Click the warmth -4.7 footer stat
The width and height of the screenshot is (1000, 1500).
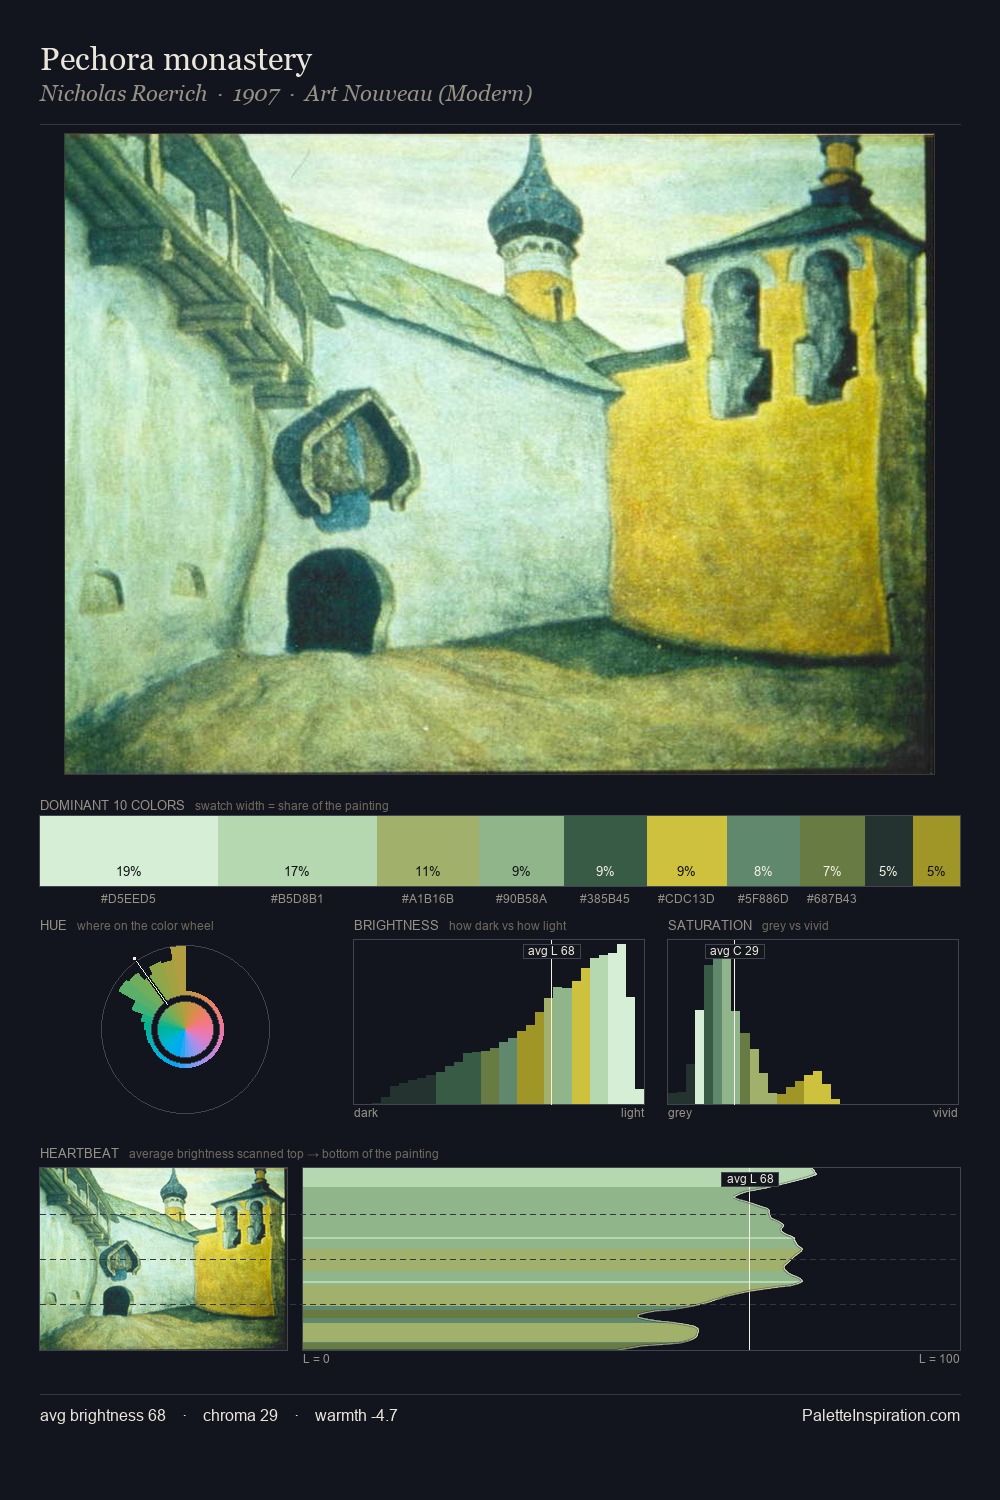pyautogui.click(x=356, y=1415)
